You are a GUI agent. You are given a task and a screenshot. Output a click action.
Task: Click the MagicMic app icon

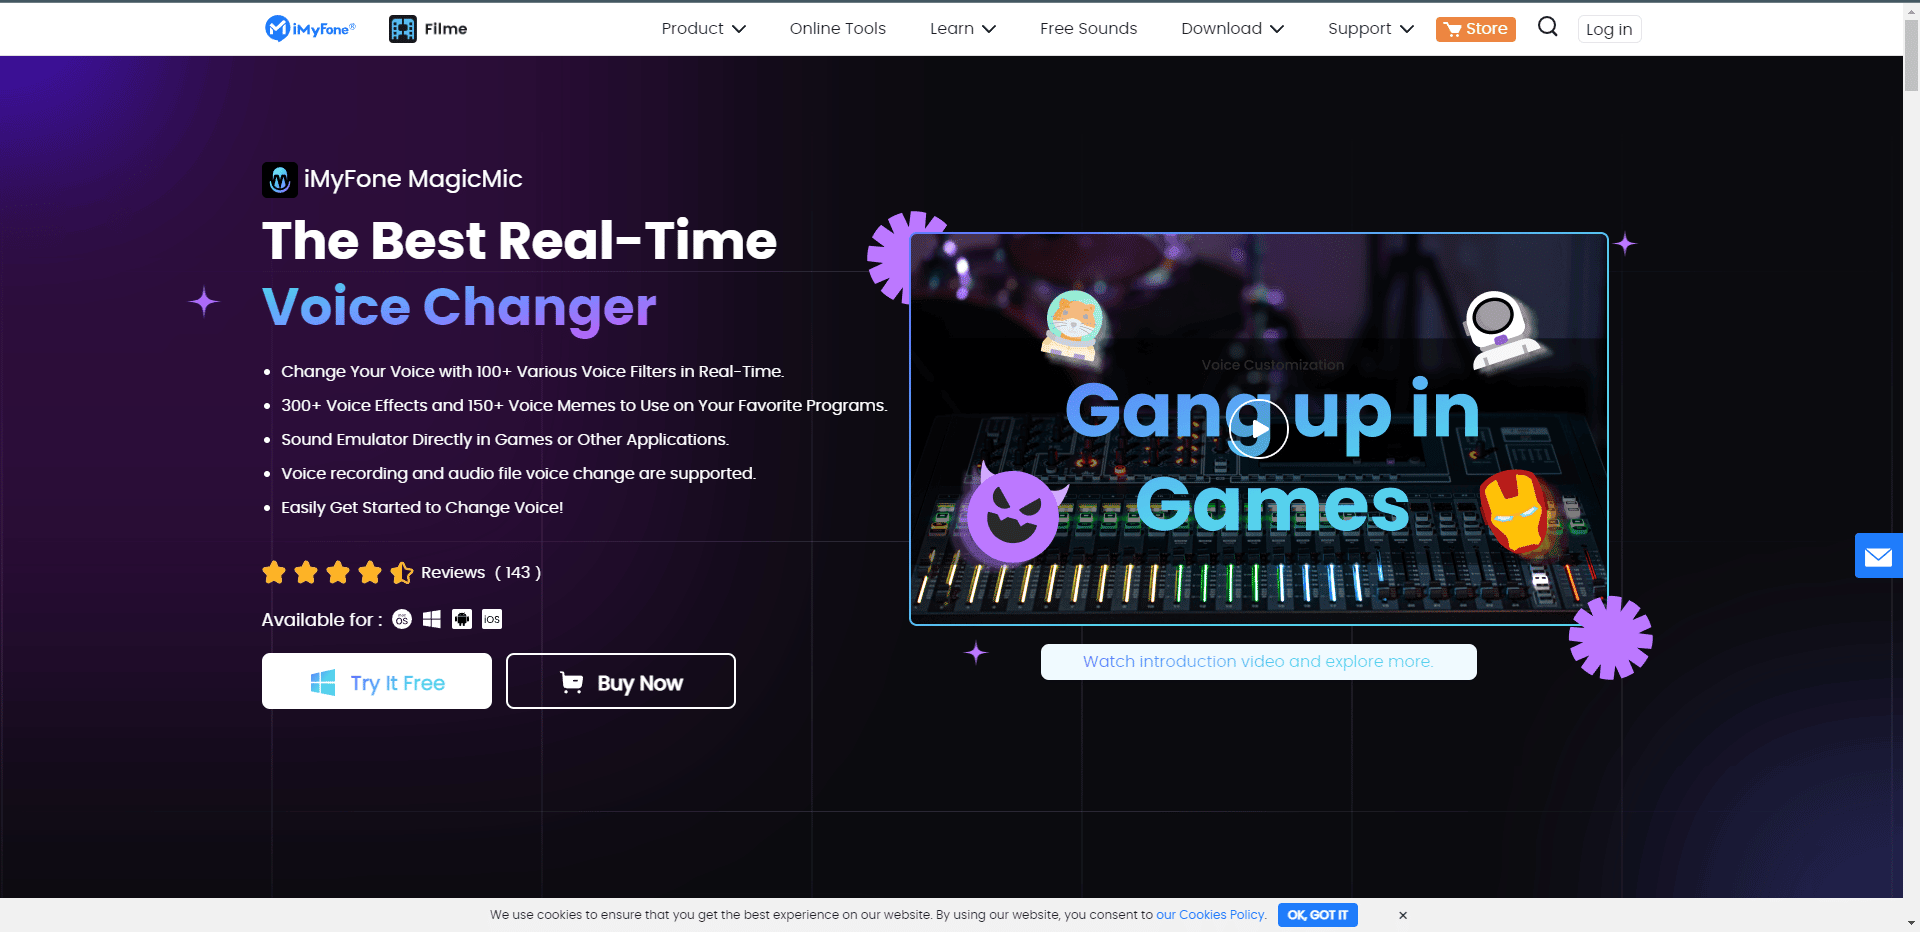[280, 180]
